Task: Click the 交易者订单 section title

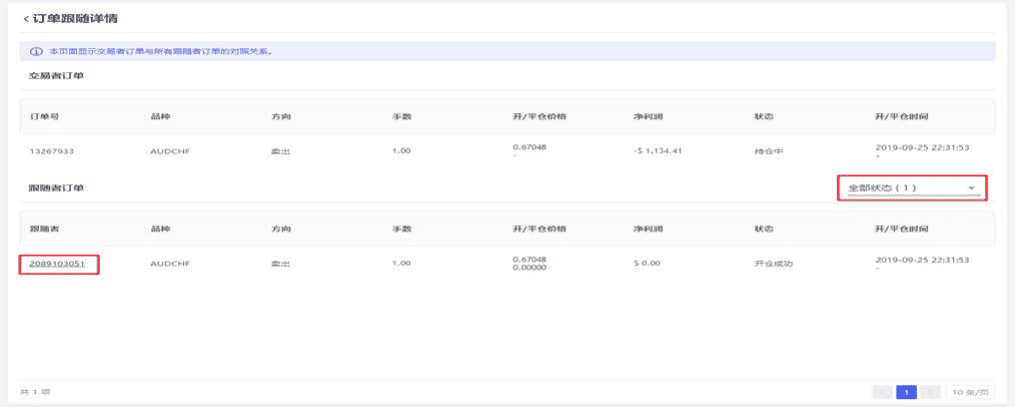Action: [55, 76]
